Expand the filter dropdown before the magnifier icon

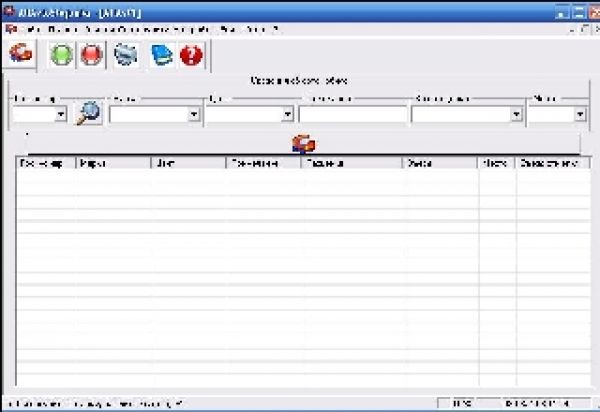pyautogui.click(x=61, y=114)
